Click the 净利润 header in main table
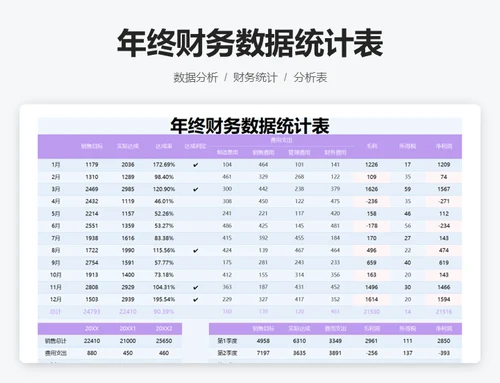 pos(444,146)
